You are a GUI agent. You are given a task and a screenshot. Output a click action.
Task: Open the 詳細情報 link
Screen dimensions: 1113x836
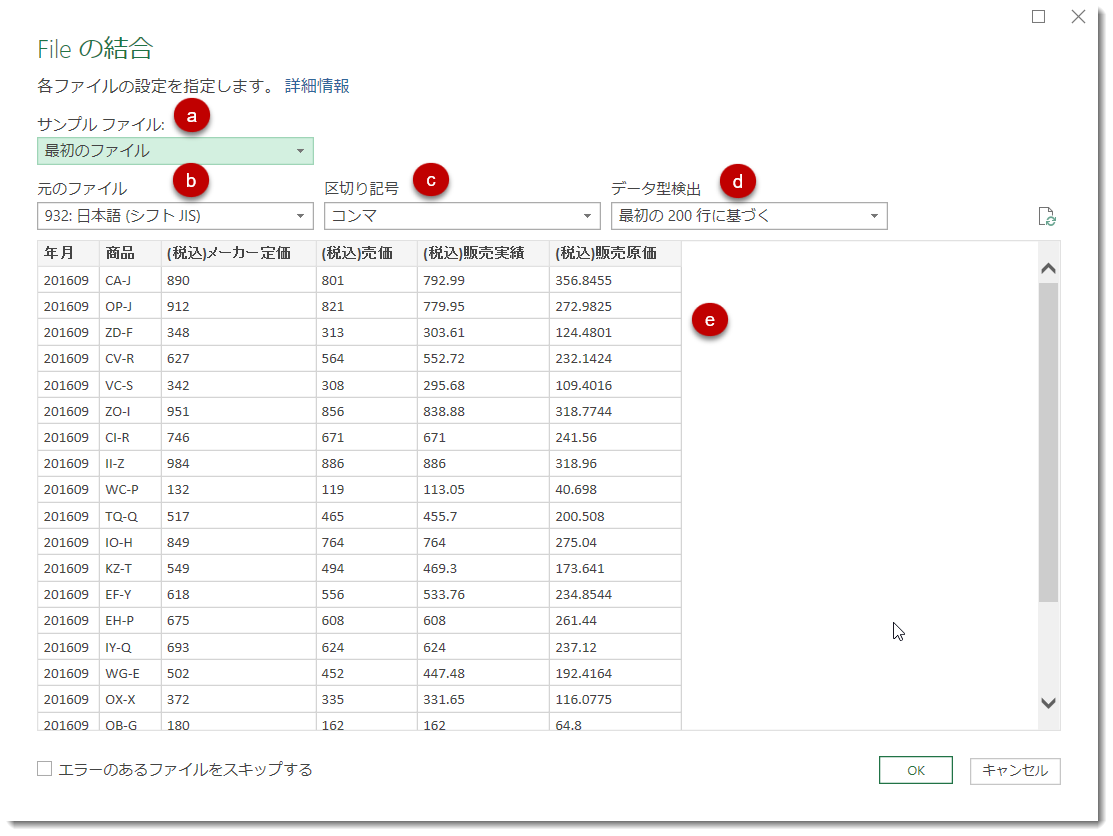317,86
